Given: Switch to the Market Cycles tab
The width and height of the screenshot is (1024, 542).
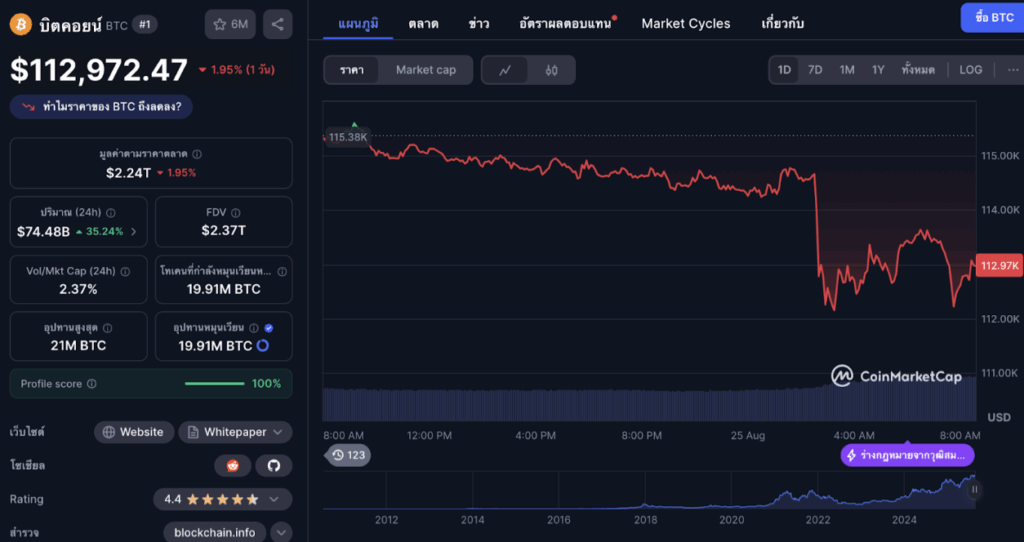Looking at the screenshot, I should [685, 23].
